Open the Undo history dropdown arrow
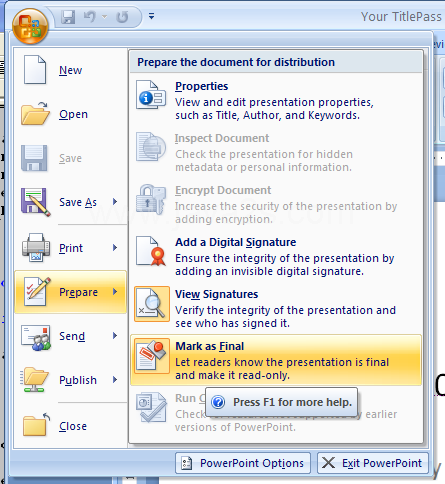 click(104, 16)
